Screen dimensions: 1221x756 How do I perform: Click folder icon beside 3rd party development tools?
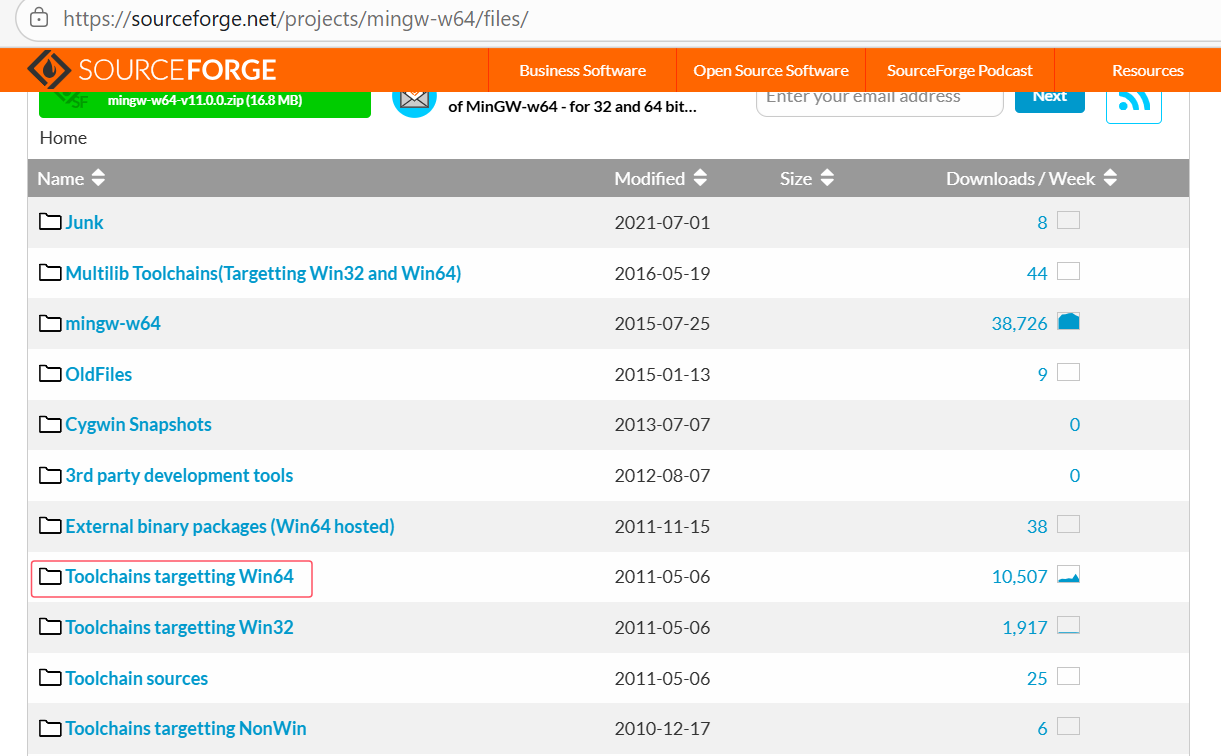(x=50, y=475)
